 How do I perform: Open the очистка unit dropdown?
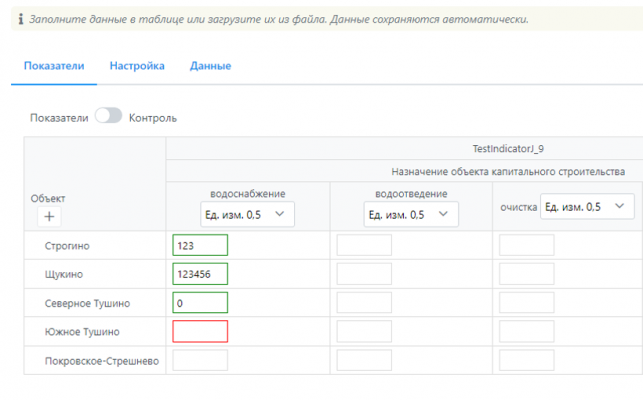[587, 206]
